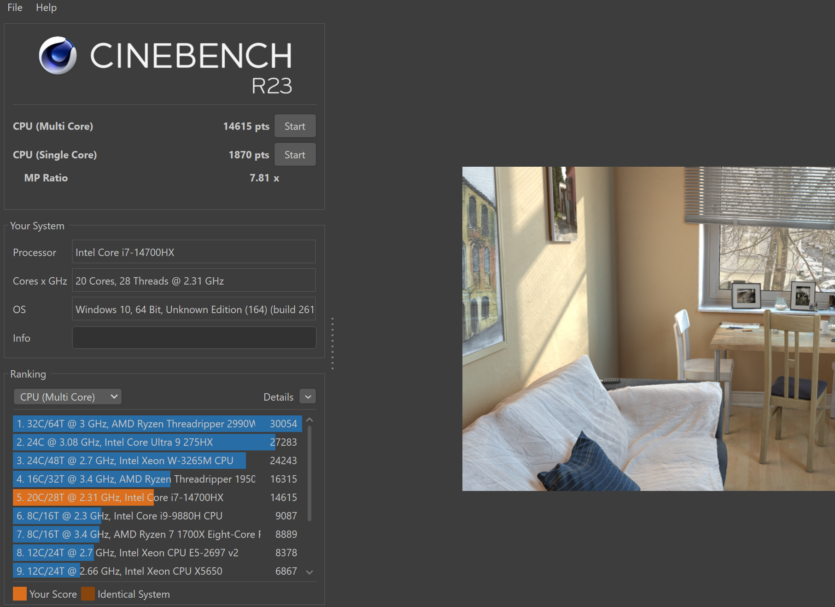Click the 6867 score in the ranking
The width and height of the screenshot is (835, 607).
coord(286,571)
